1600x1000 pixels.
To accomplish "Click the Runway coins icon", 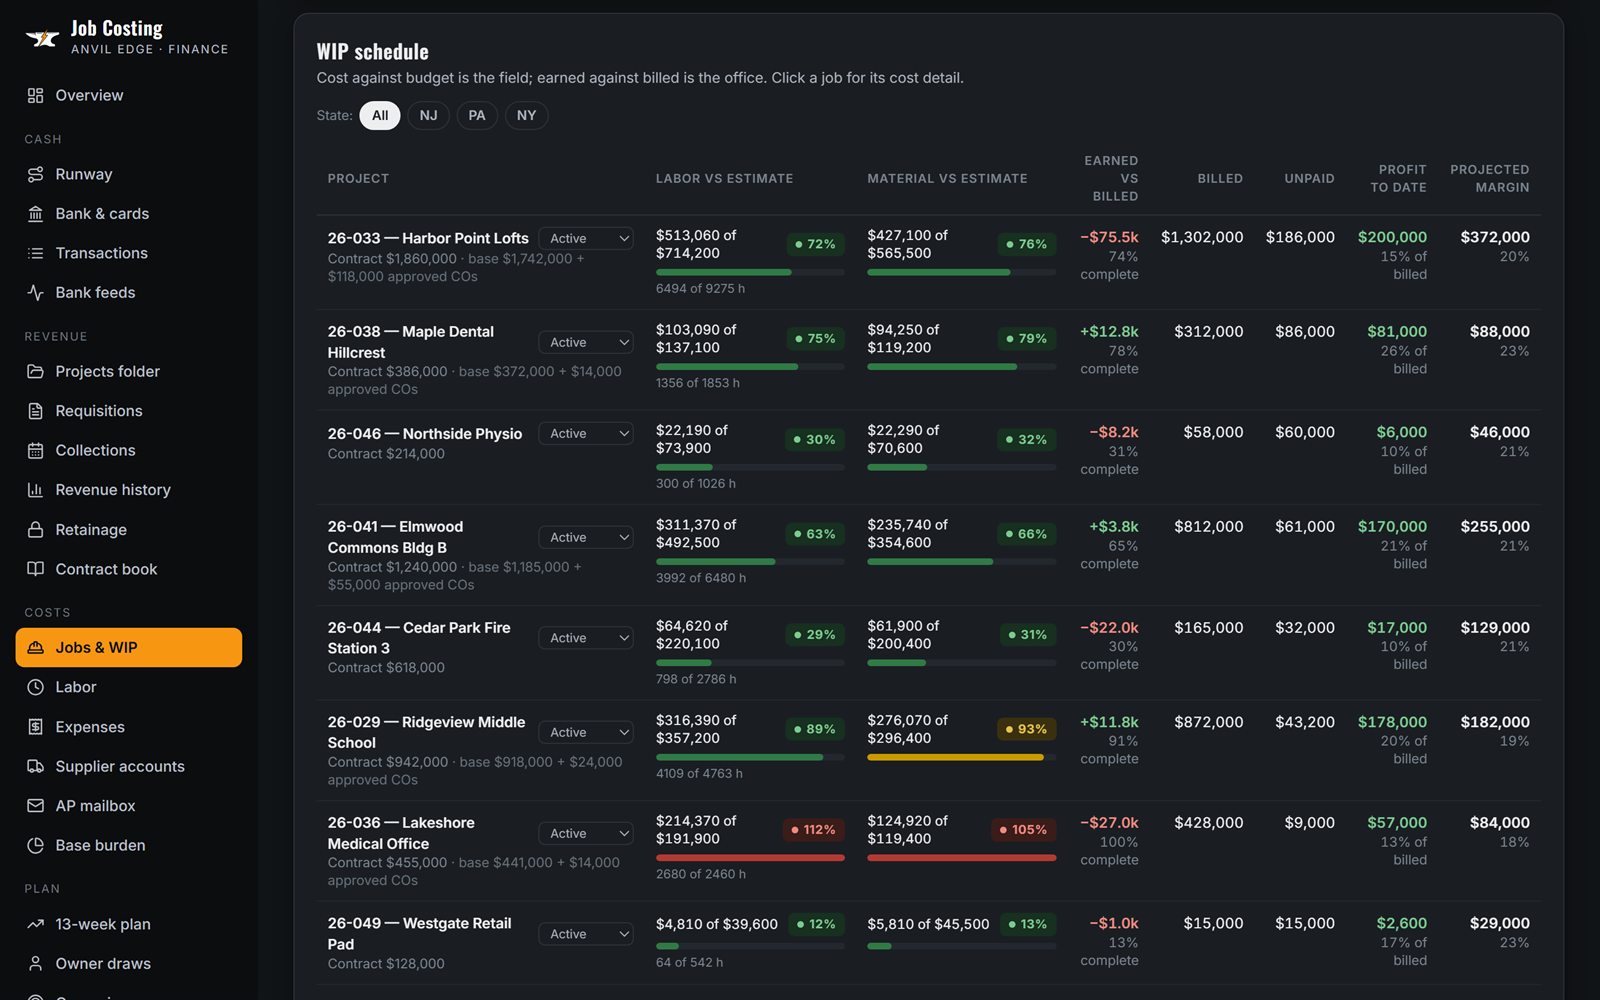I will [x=35, y=174].
